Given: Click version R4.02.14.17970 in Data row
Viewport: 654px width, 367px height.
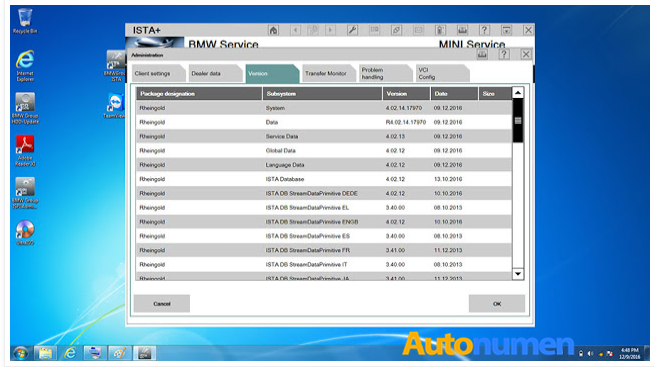Looking at the screenshot, I should 405,122.
